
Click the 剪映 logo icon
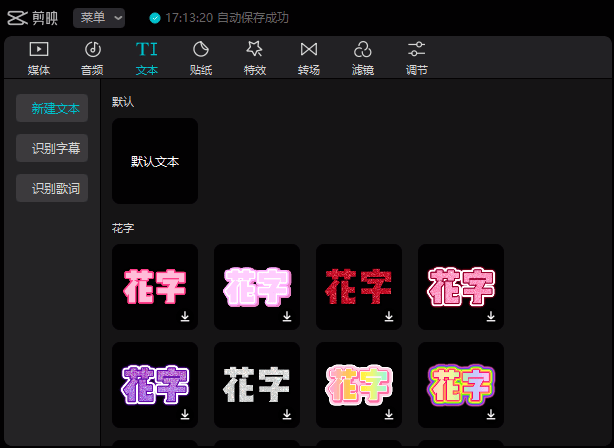pos(17,18)
